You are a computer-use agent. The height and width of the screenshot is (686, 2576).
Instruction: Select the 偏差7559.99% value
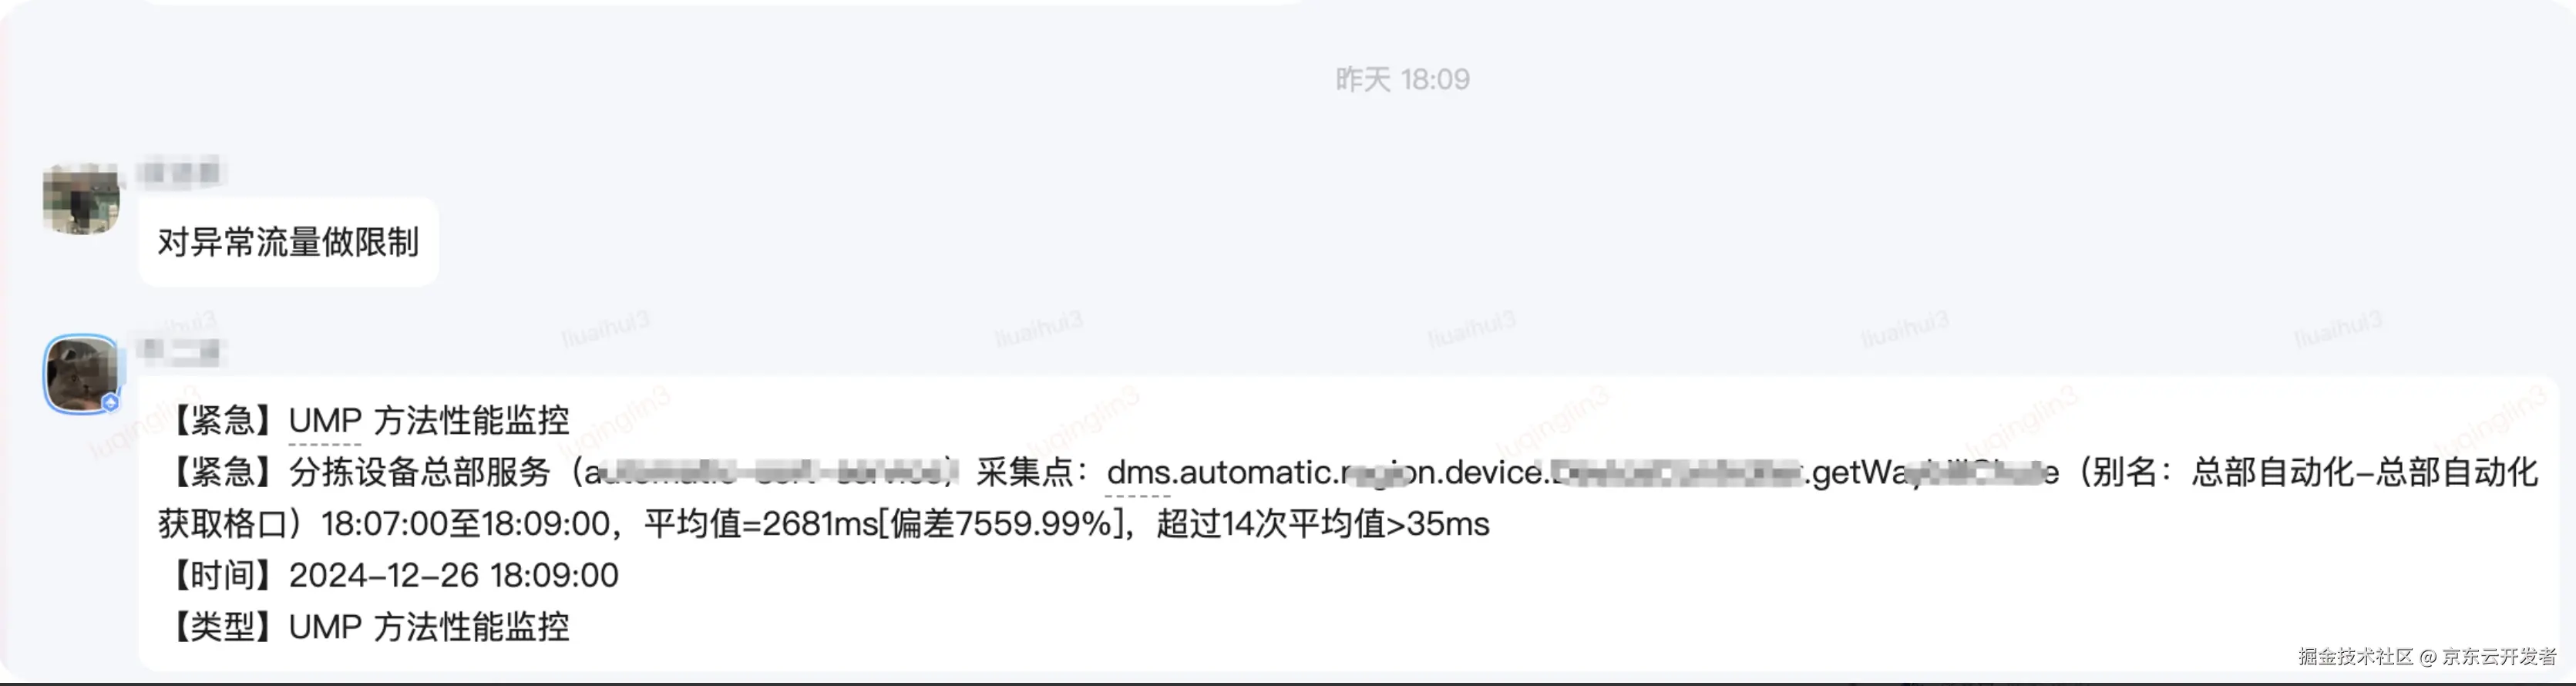(1002, 524)
